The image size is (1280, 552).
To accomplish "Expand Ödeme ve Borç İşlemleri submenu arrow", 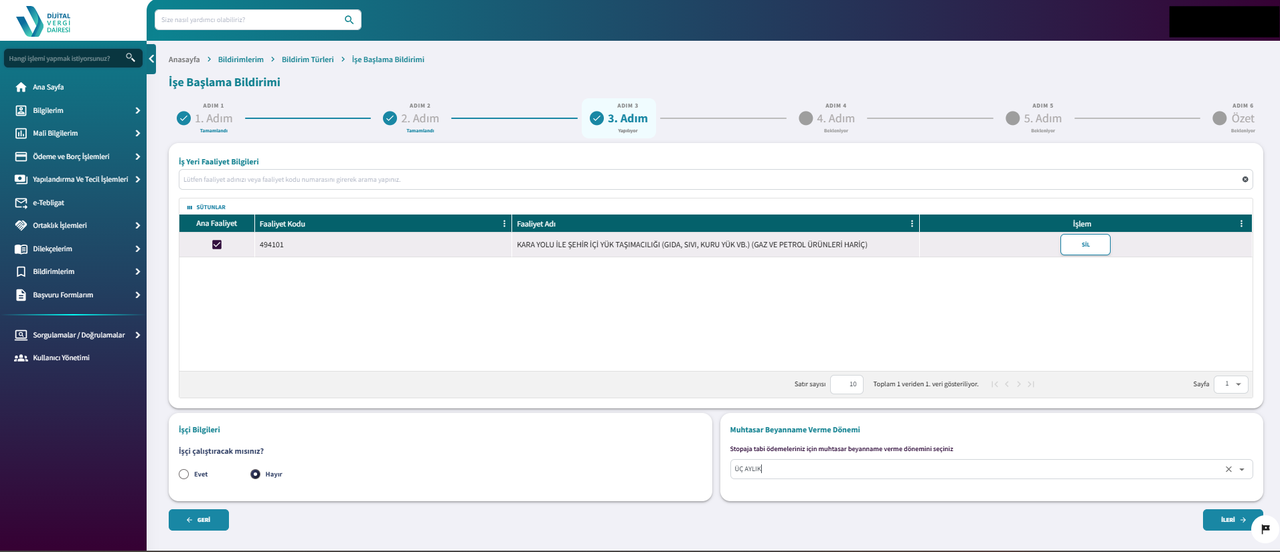I will 137,156.
